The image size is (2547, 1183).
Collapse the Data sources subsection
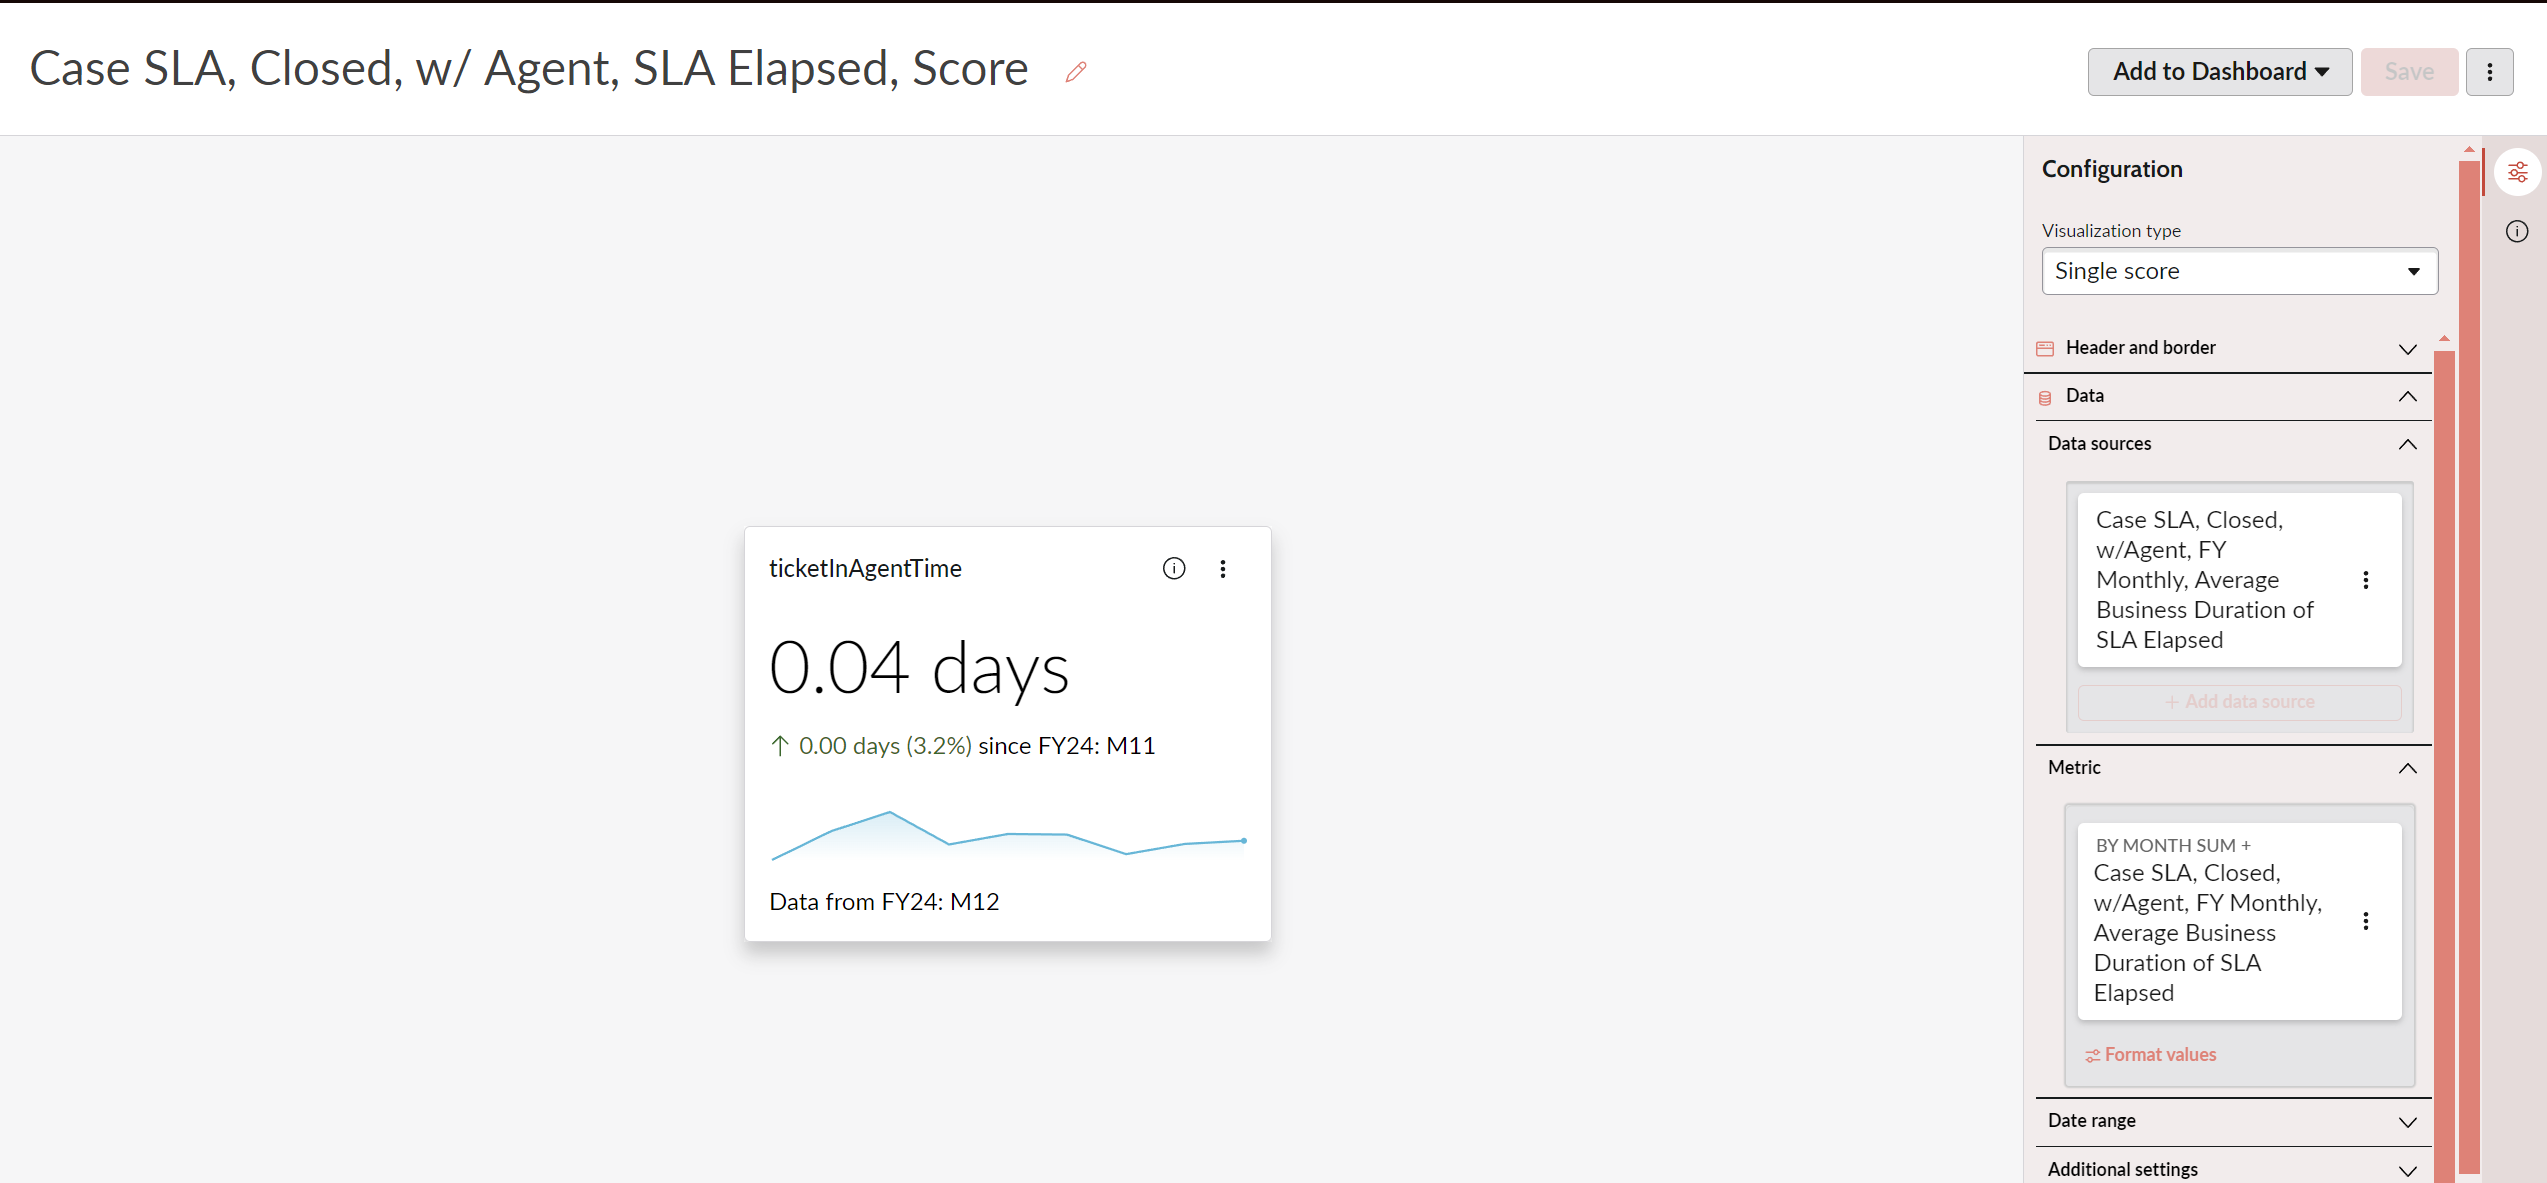point(2407,444)
